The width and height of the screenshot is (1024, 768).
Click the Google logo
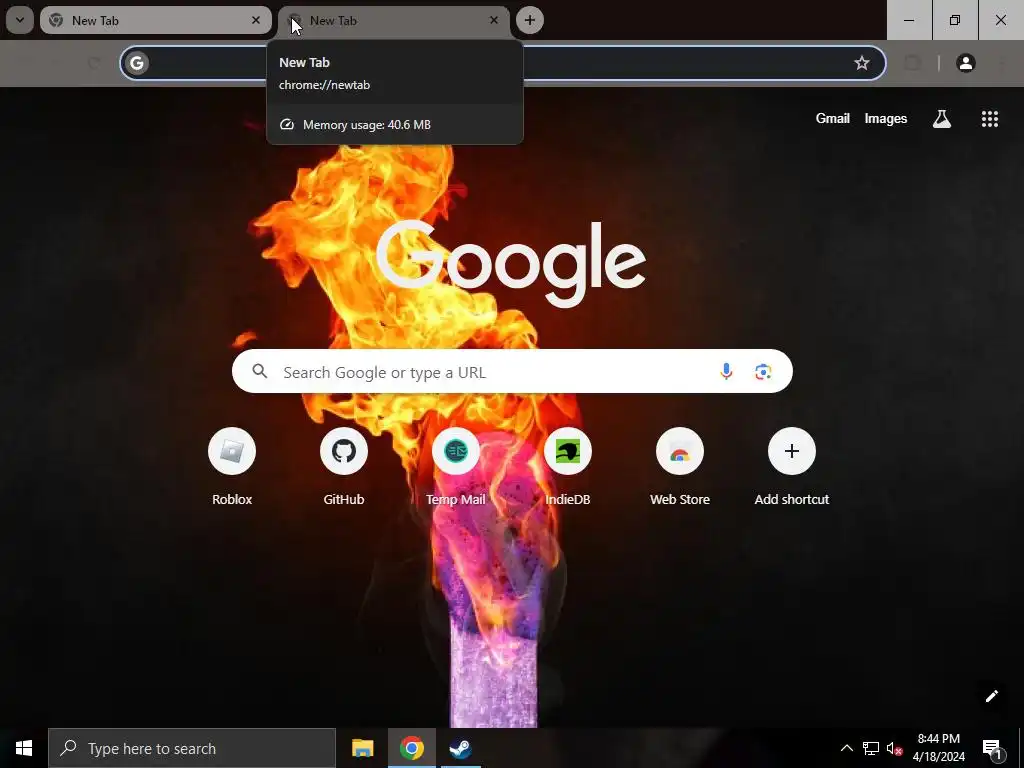click(511, 263)
